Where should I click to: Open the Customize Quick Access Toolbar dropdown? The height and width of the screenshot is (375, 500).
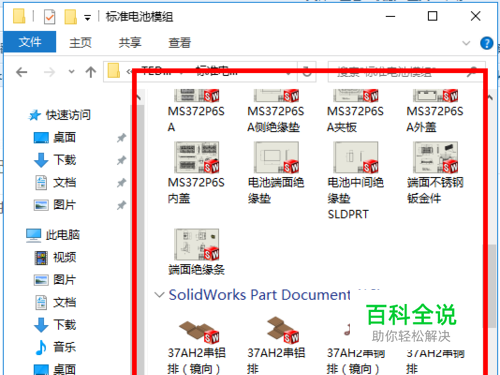pyautogui.click(x=87, y=18)
